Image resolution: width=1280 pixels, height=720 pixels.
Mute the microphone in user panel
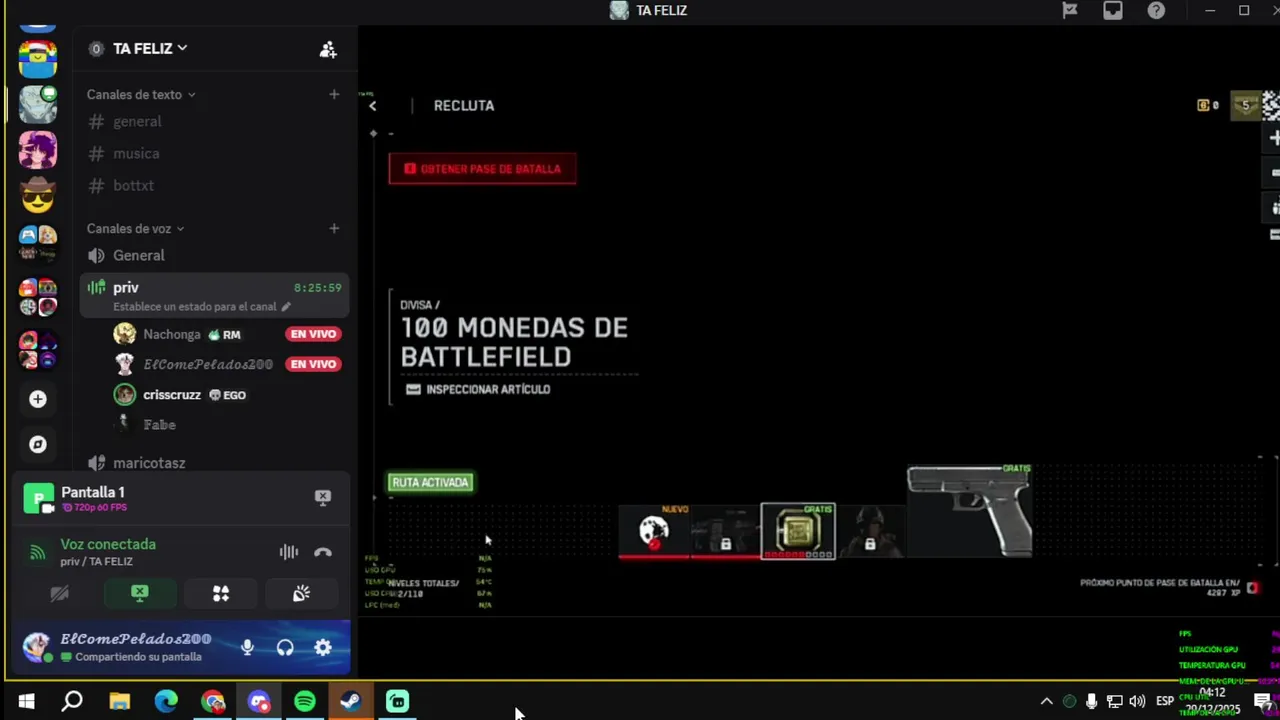coord(247,647)
